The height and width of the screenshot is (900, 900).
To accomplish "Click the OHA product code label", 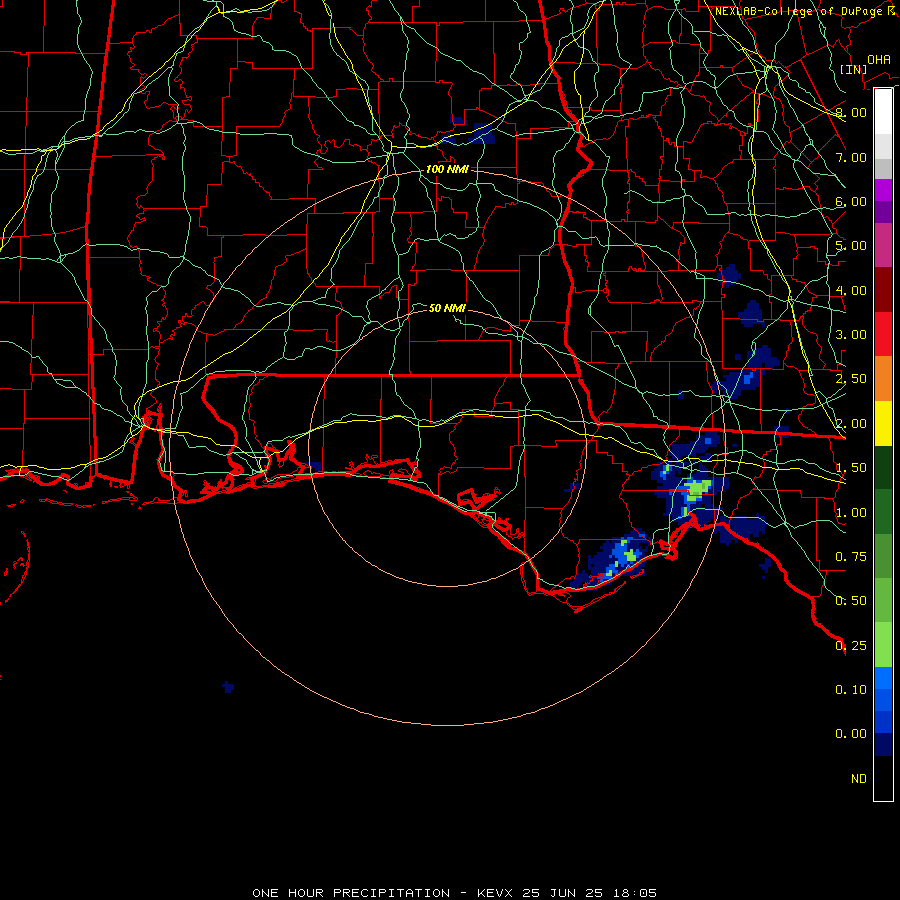I will click(879, 60).
